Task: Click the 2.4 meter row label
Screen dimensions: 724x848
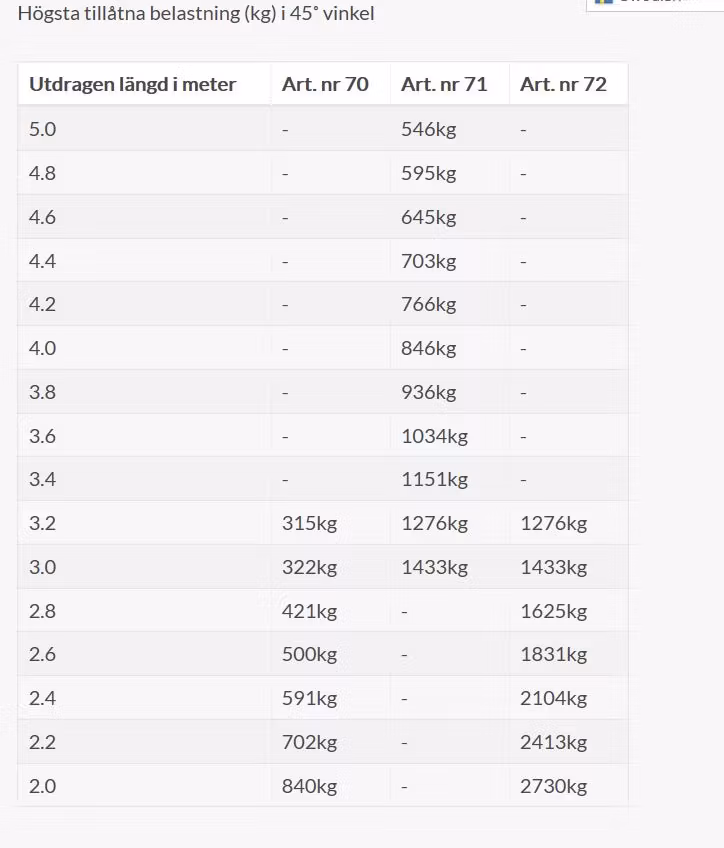Action: [x=43, y=698]
